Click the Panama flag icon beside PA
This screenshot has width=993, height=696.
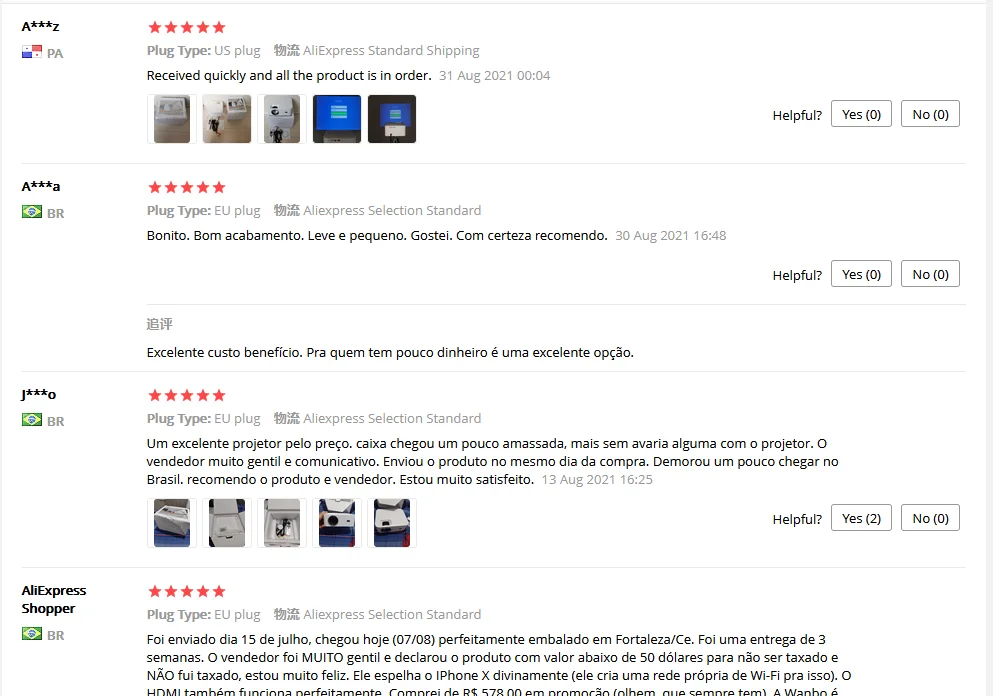pyautogui.click(x=32, y=52)
